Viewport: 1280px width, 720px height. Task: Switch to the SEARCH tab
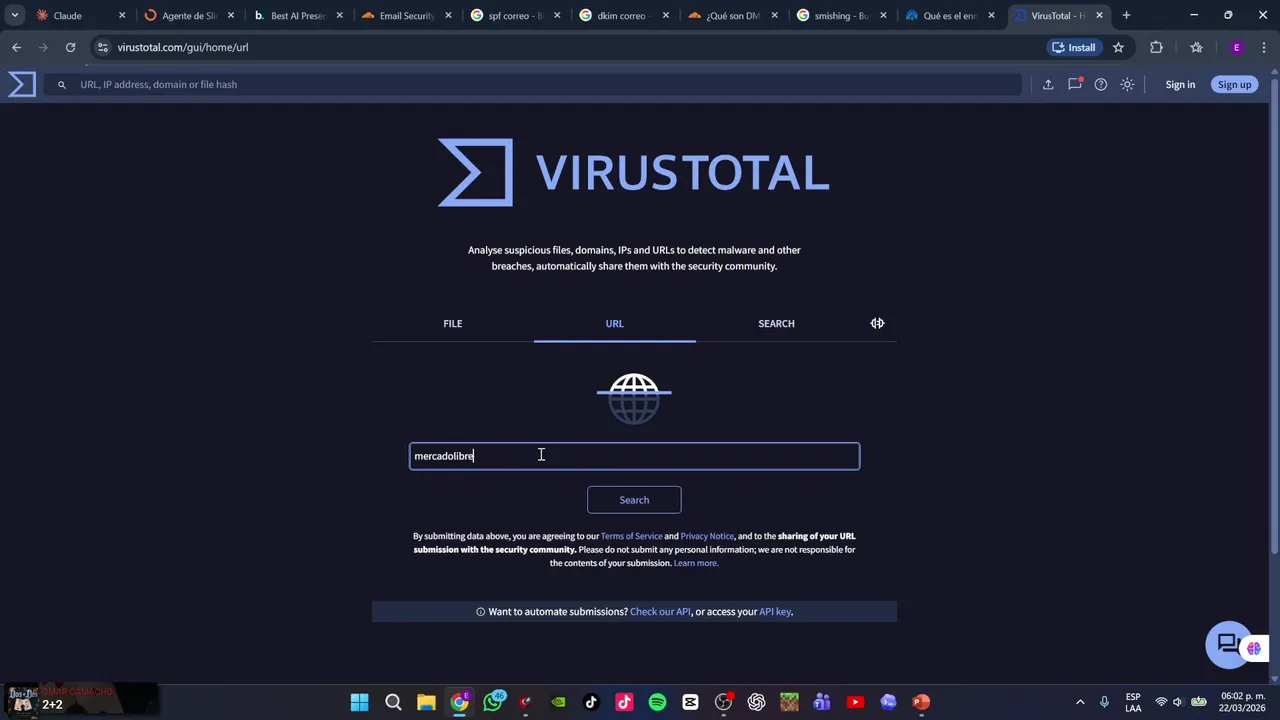[776, 323]
